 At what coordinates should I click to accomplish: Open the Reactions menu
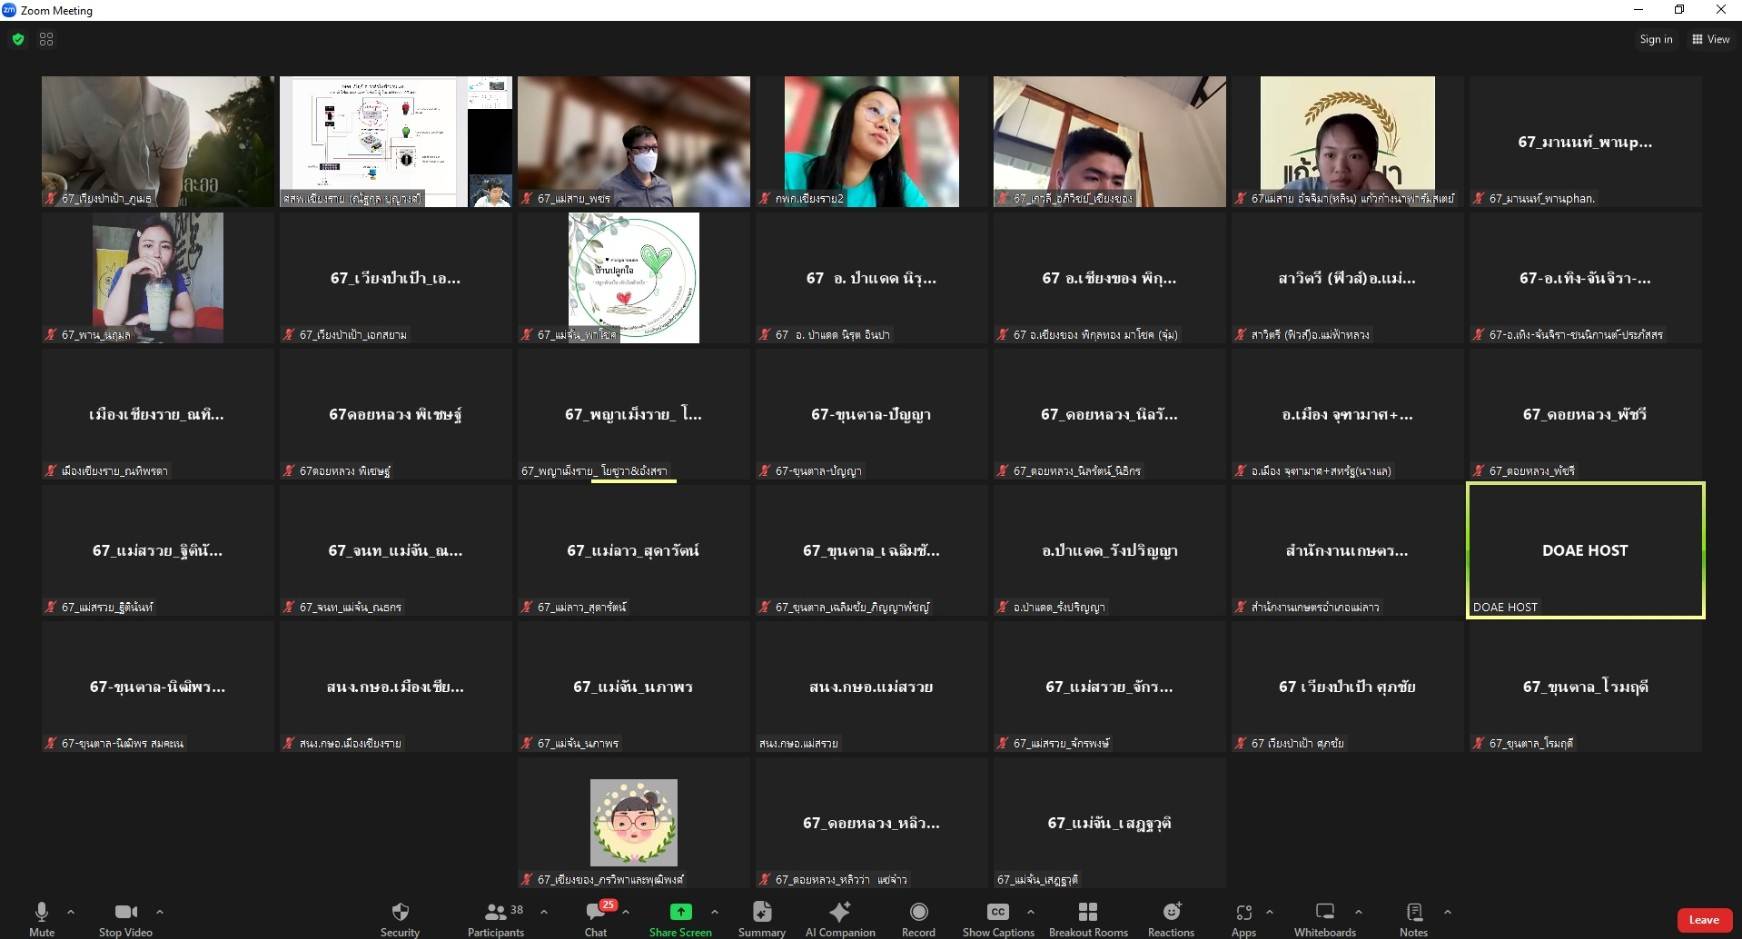(1171, 917)
